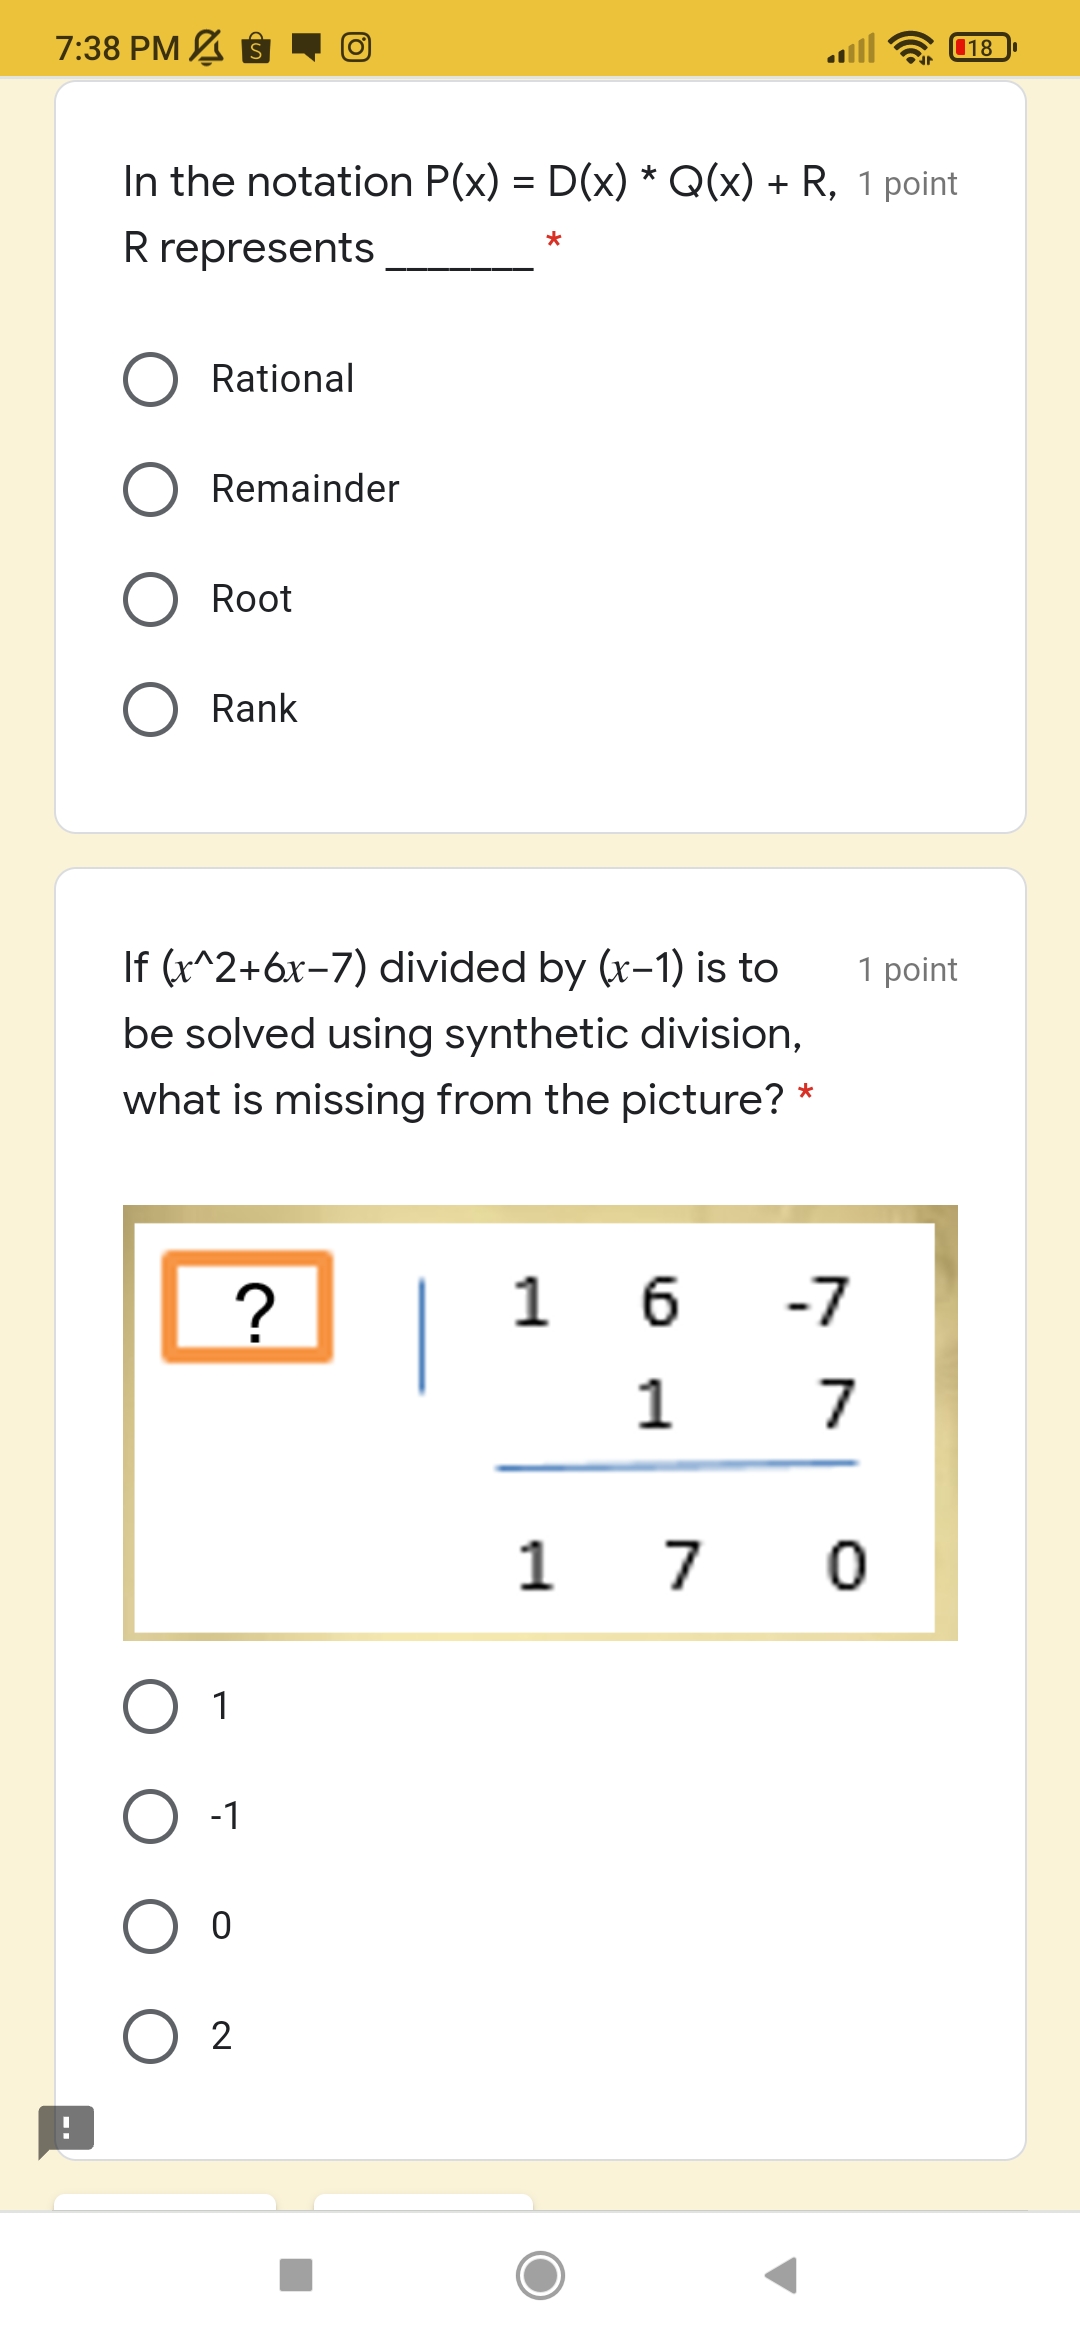This screenshot has width=1080, height=2340.
Task: Select the Rank answer option
Action: 150,709
